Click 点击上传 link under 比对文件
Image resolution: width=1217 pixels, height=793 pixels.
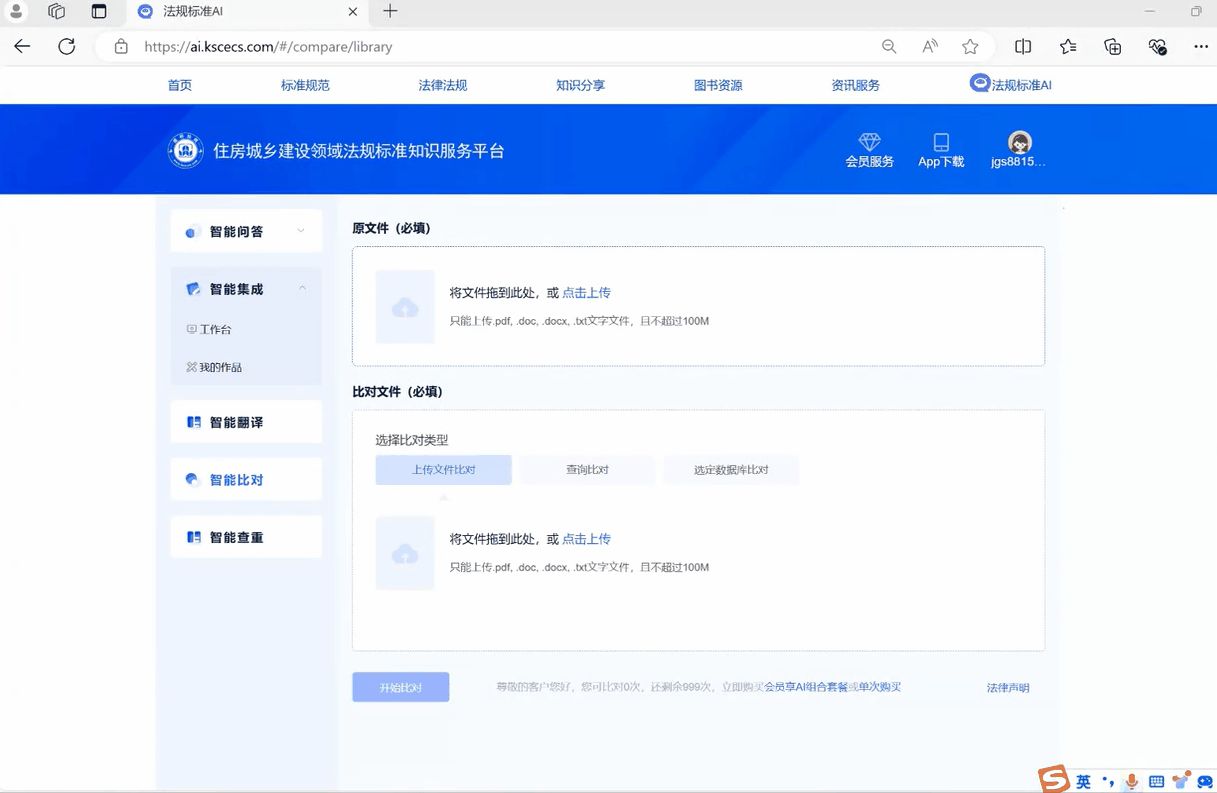click(x=586, y=539)
